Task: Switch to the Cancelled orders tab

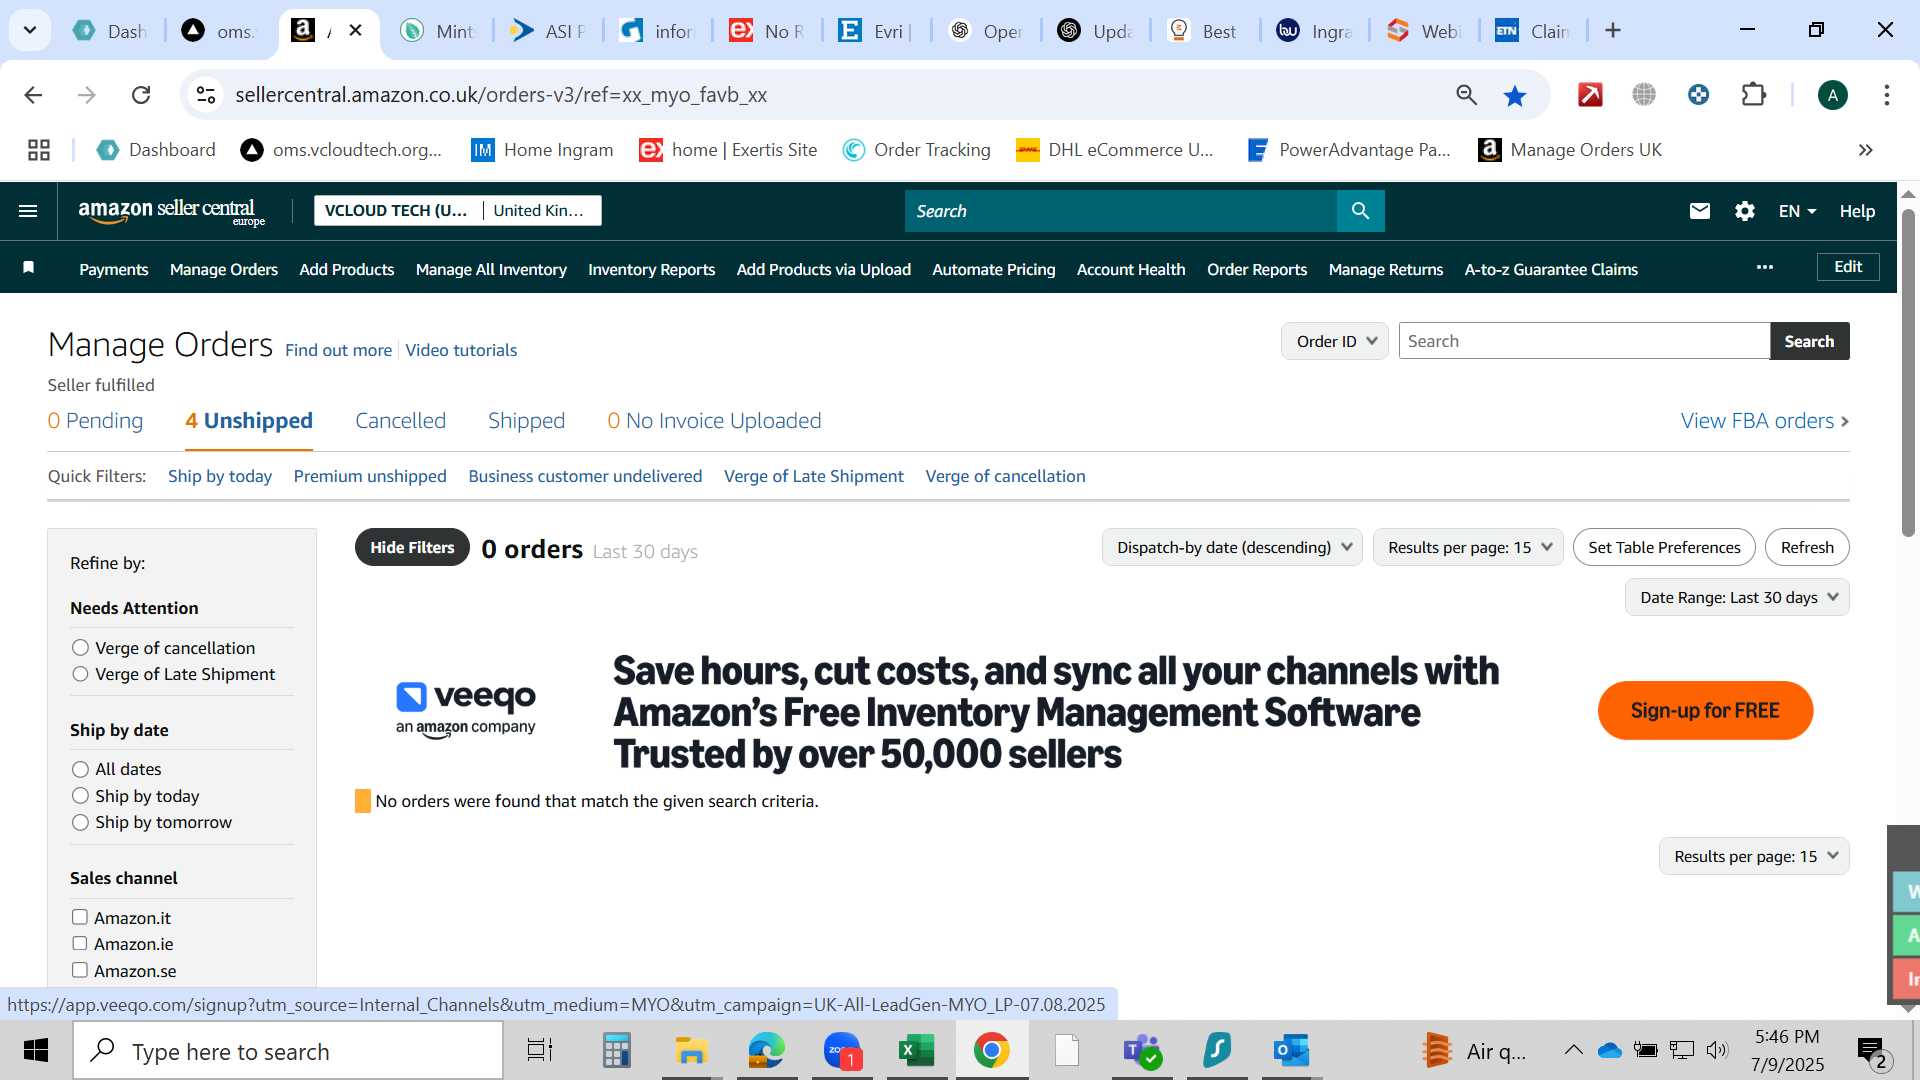Action: (x=401, y=421)
